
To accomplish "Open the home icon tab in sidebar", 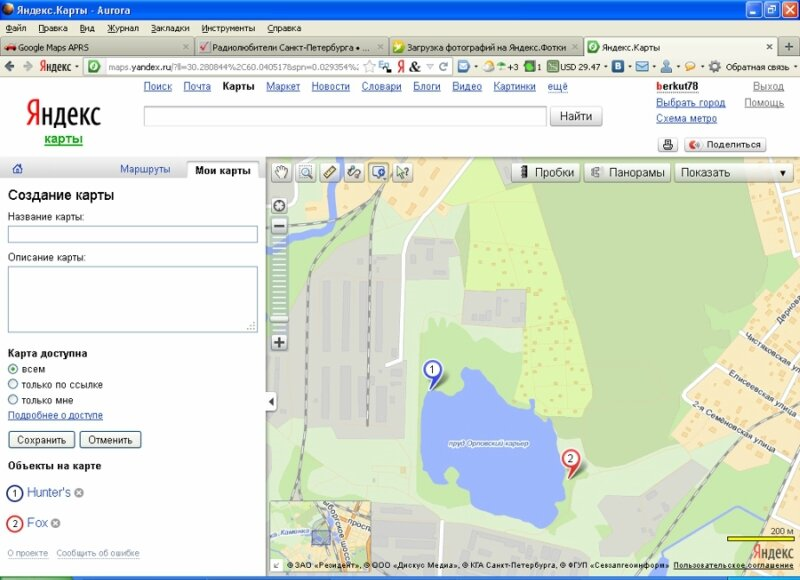I will (x=18, y=169).
